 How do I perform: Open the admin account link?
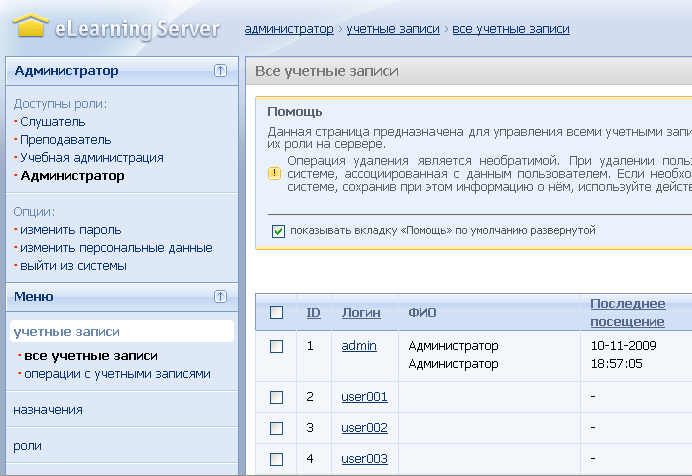359,346
